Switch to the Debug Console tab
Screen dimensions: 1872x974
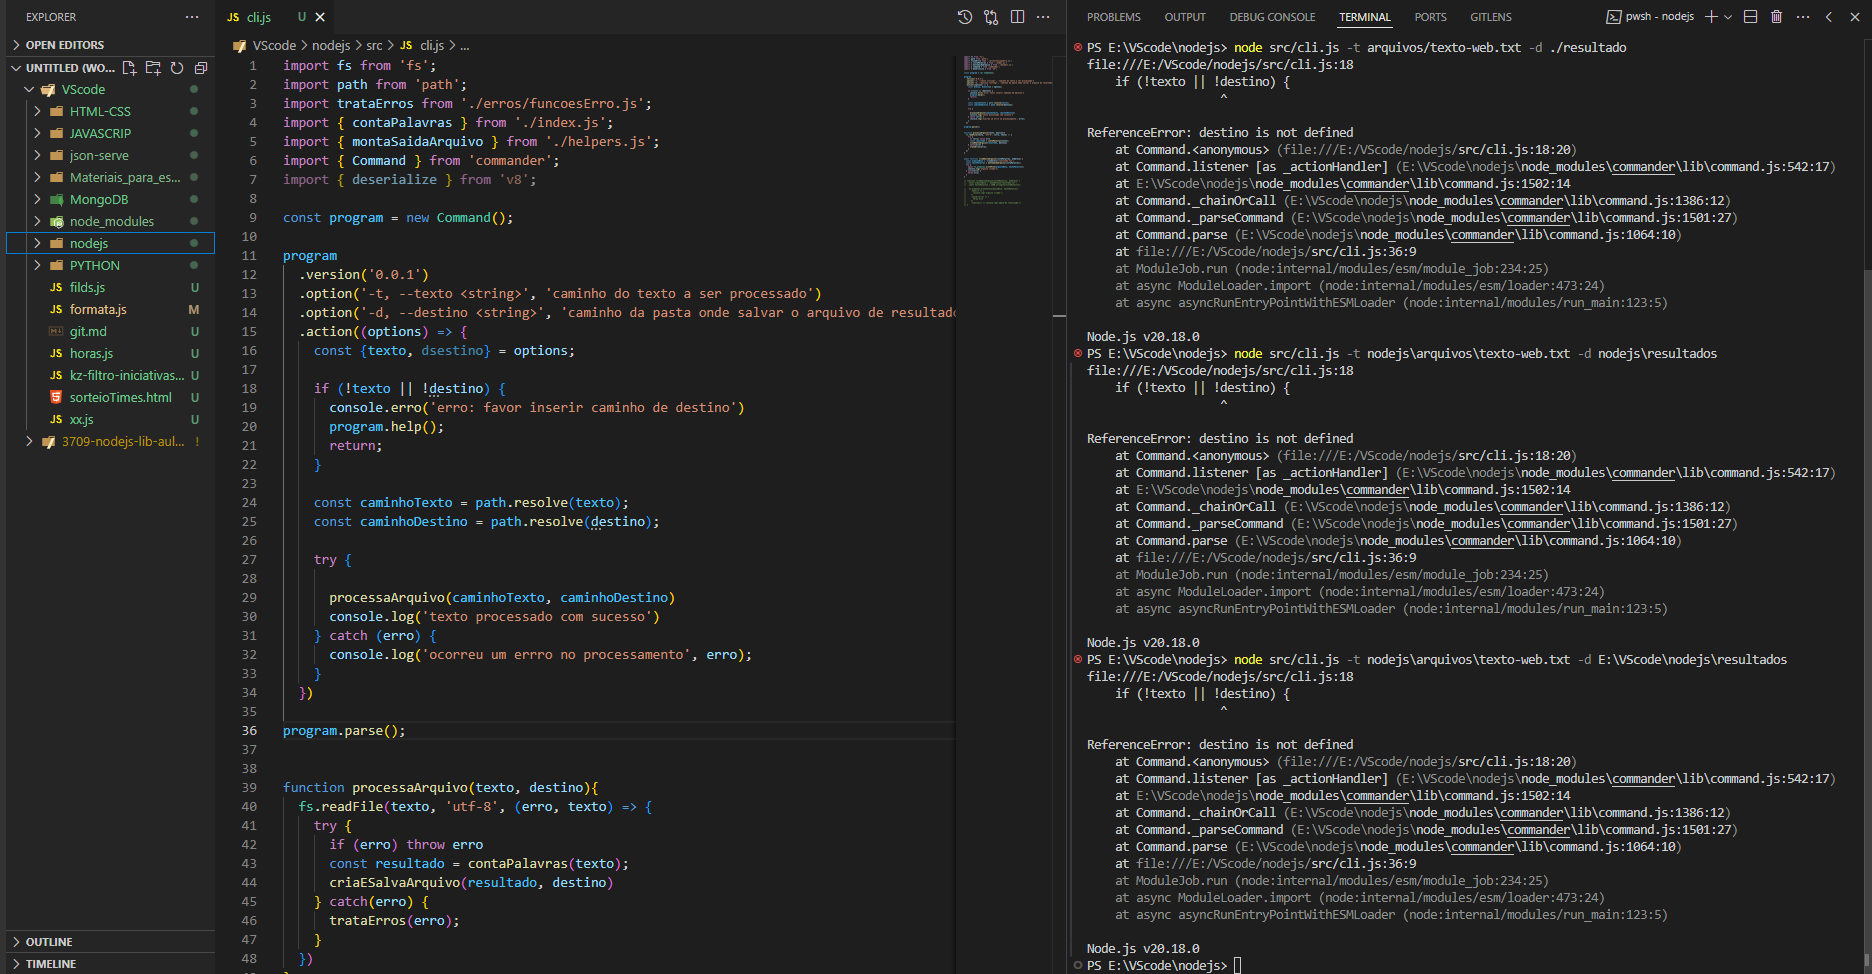1272,17
